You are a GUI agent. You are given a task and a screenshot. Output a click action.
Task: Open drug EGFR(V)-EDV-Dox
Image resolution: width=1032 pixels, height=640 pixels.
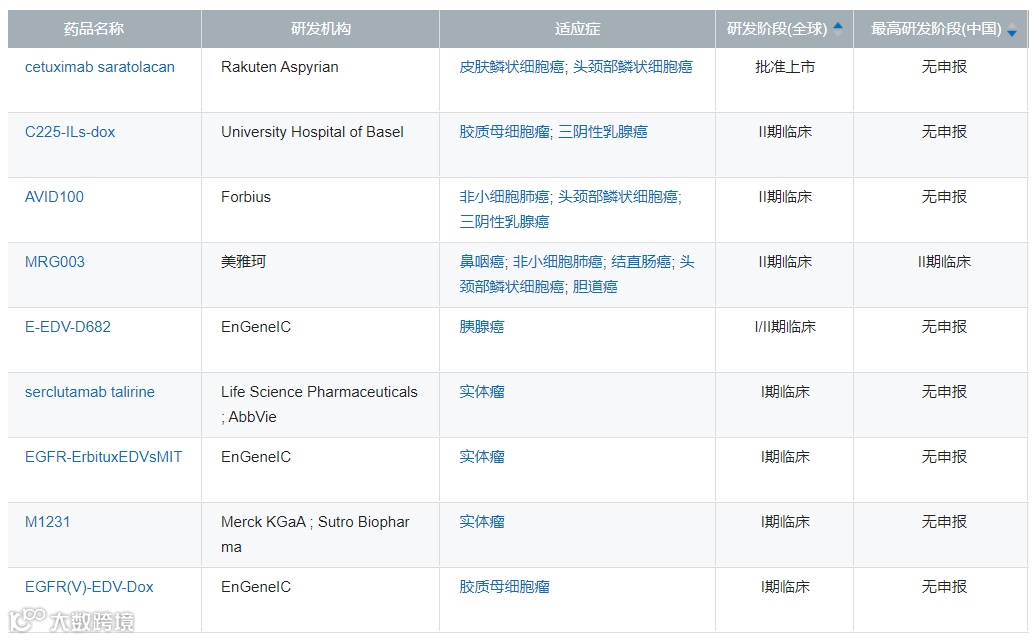click(x=89, y=587)
